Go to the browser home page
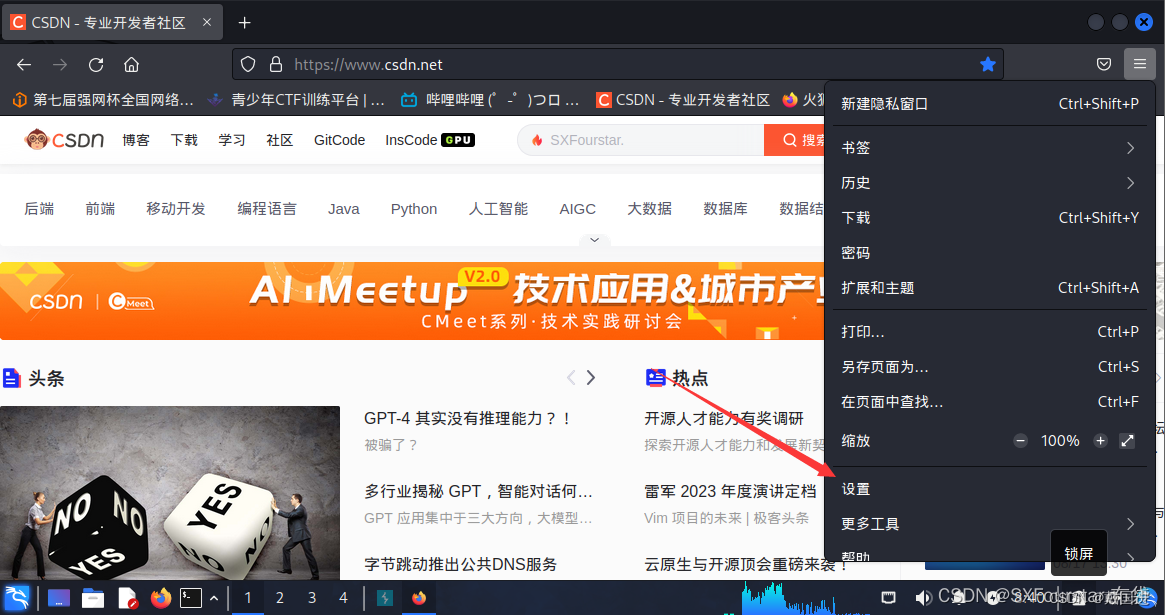Image resolution: width=1165 pixels, height=615 pixels. (x=132, y=65)
